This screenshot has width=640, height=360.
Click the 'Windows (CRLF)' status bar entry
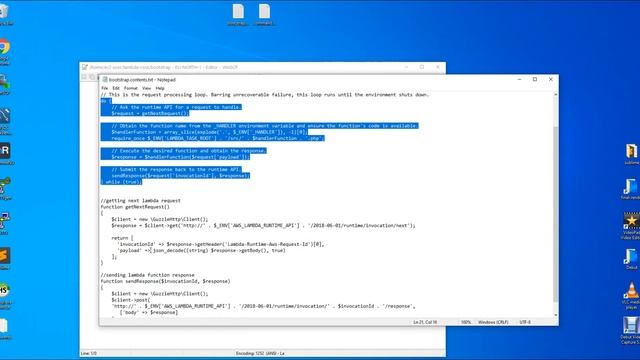[x=493, y=322]
